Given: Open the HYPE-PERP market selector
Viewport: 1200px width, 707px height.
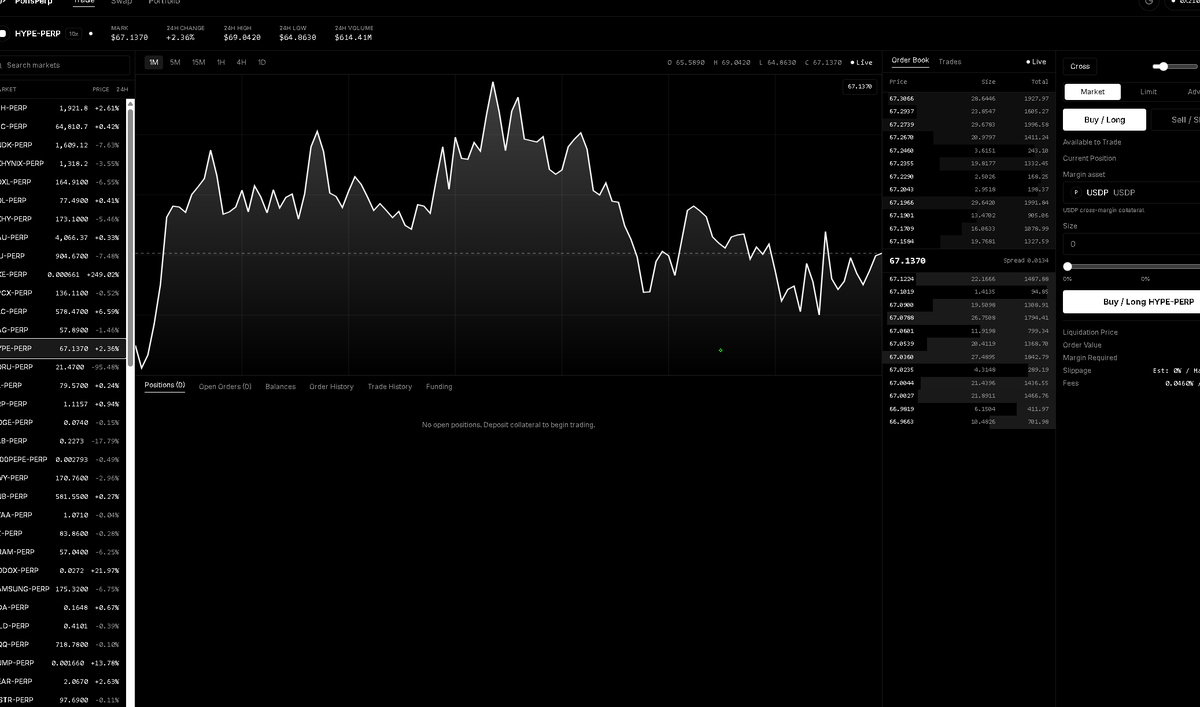Looking at the screenshot, I should pos(36,33).
